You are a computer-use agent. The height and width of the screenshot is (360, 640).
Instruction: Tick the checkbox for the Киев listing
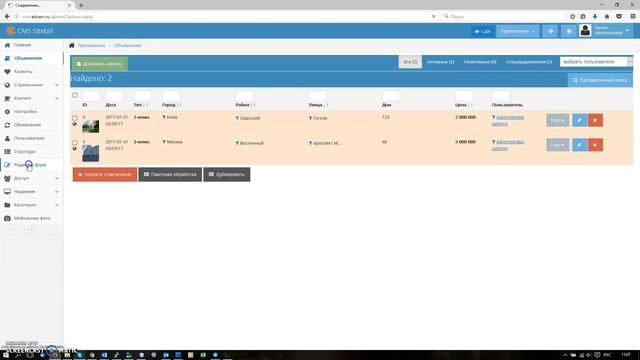75,118
